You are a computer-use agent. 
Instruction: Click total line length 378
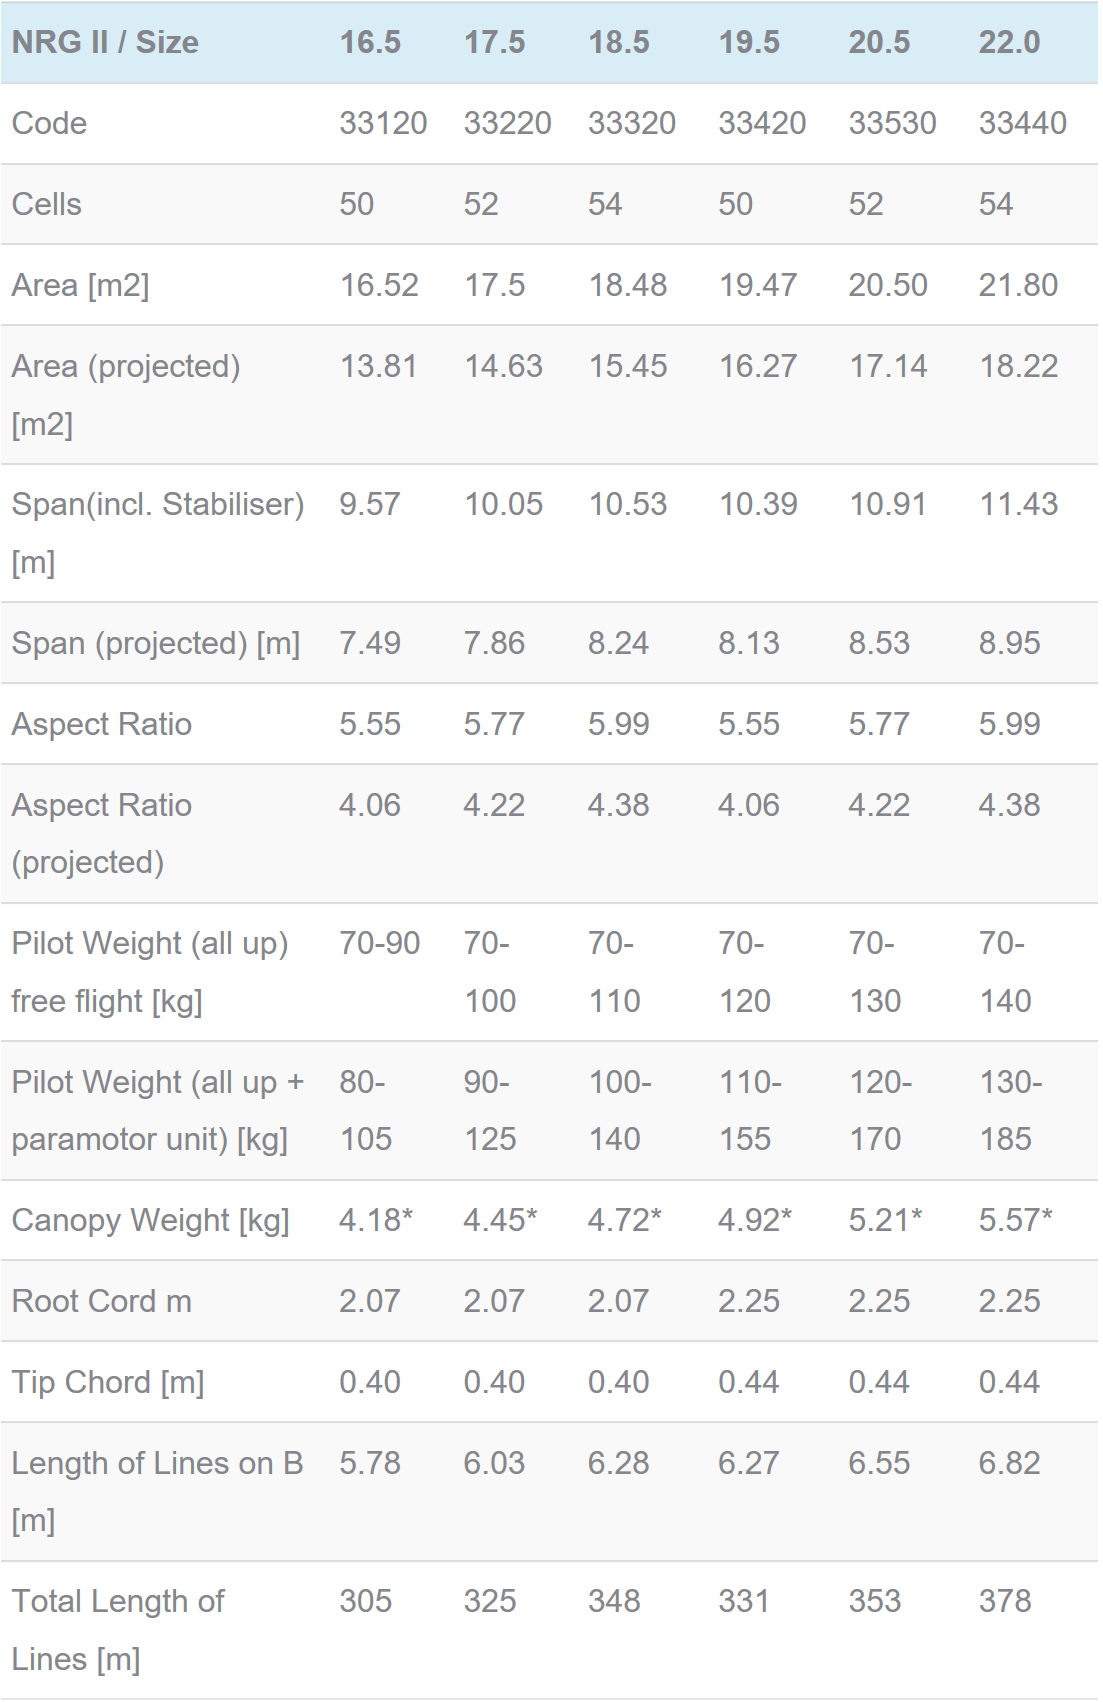tap(1004, 1601)
